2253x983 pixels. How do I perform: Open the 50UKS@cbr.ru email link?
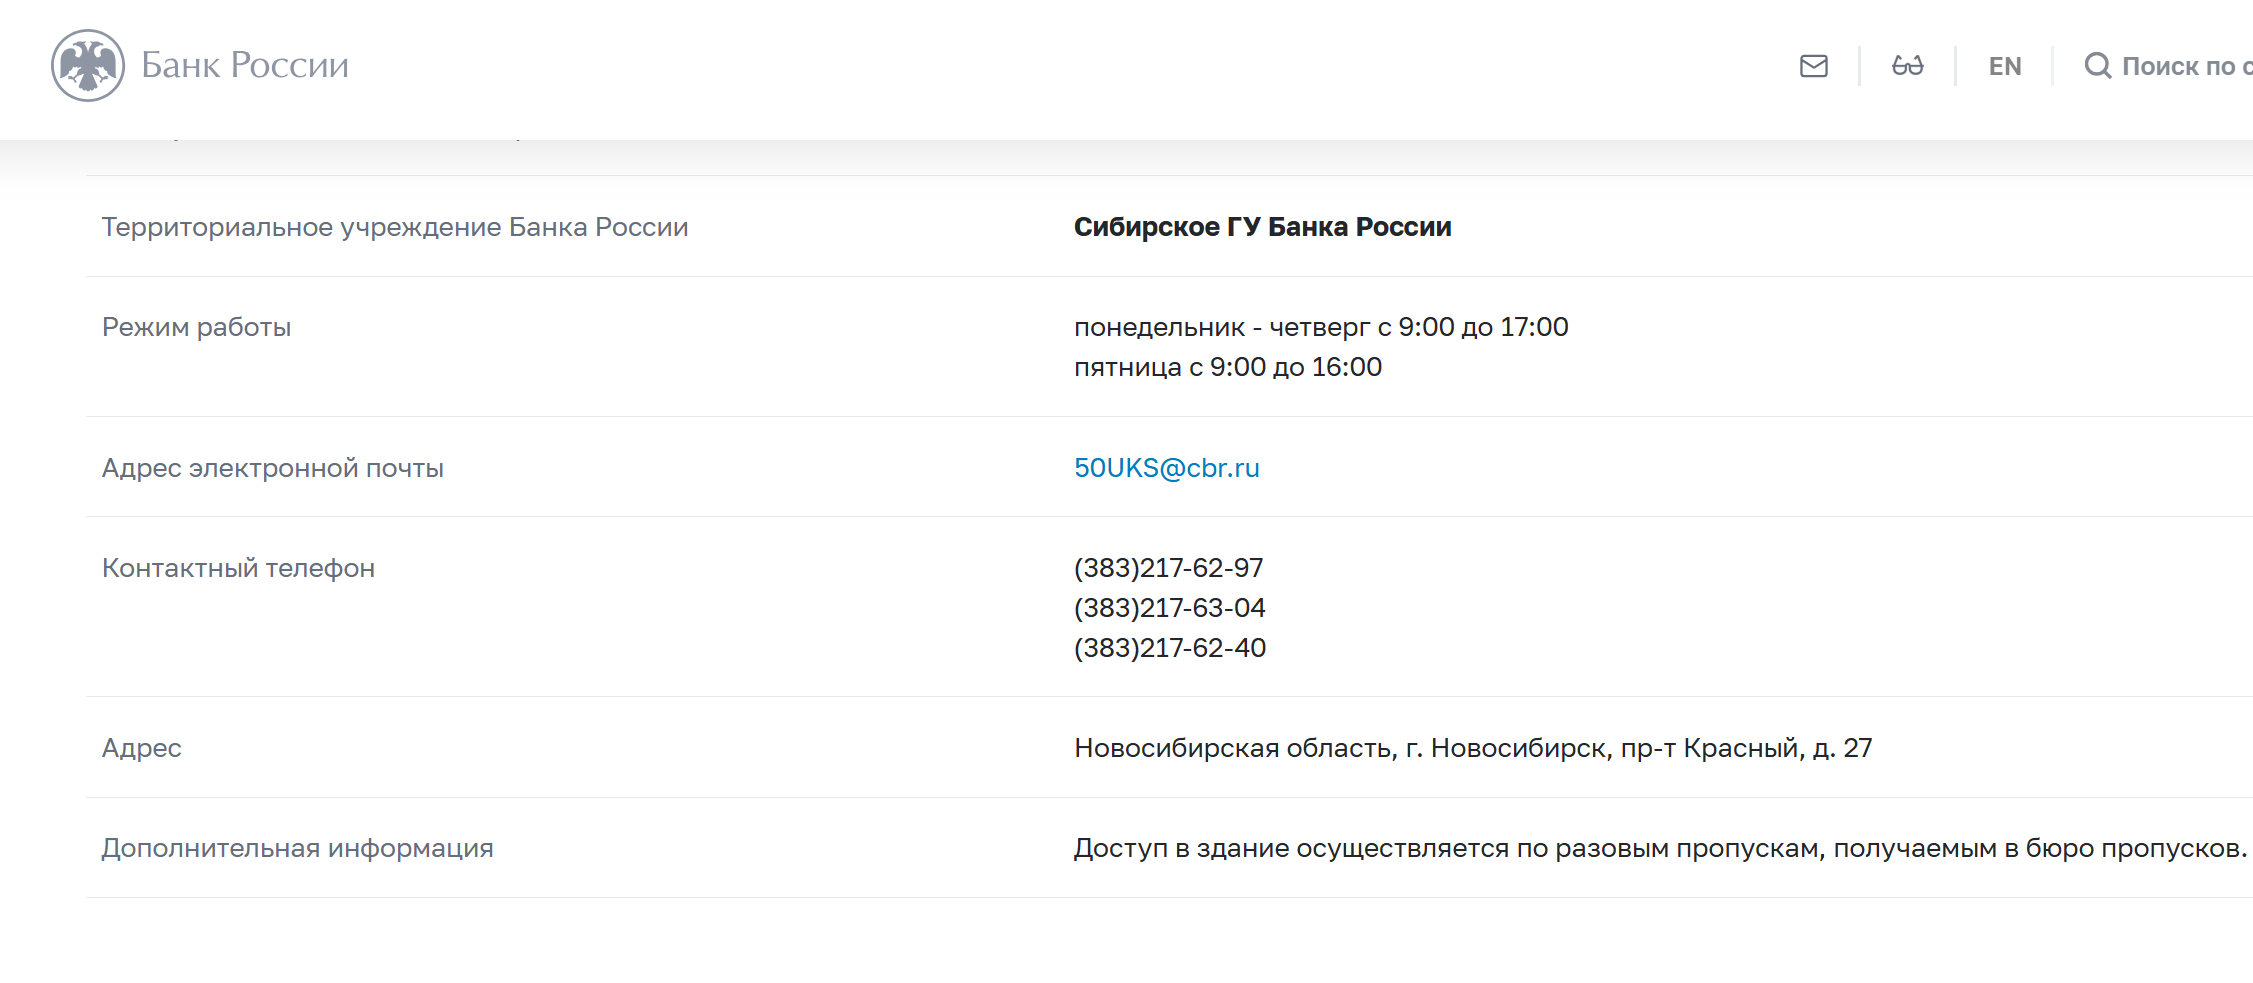tap(1167, 467)
